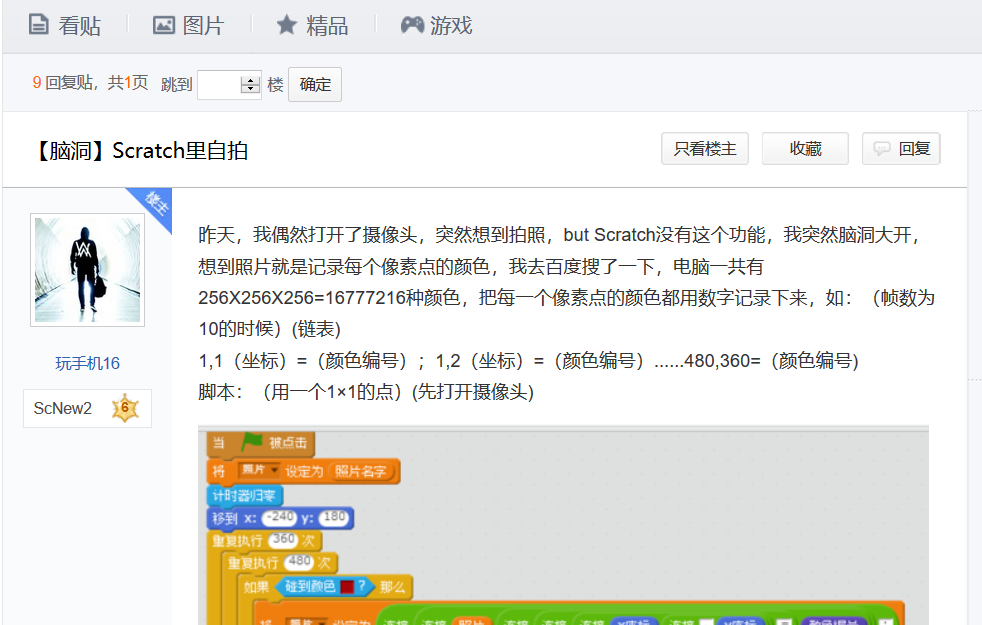
Task: Switch to the 图片 tab
Action: (189, 26)
